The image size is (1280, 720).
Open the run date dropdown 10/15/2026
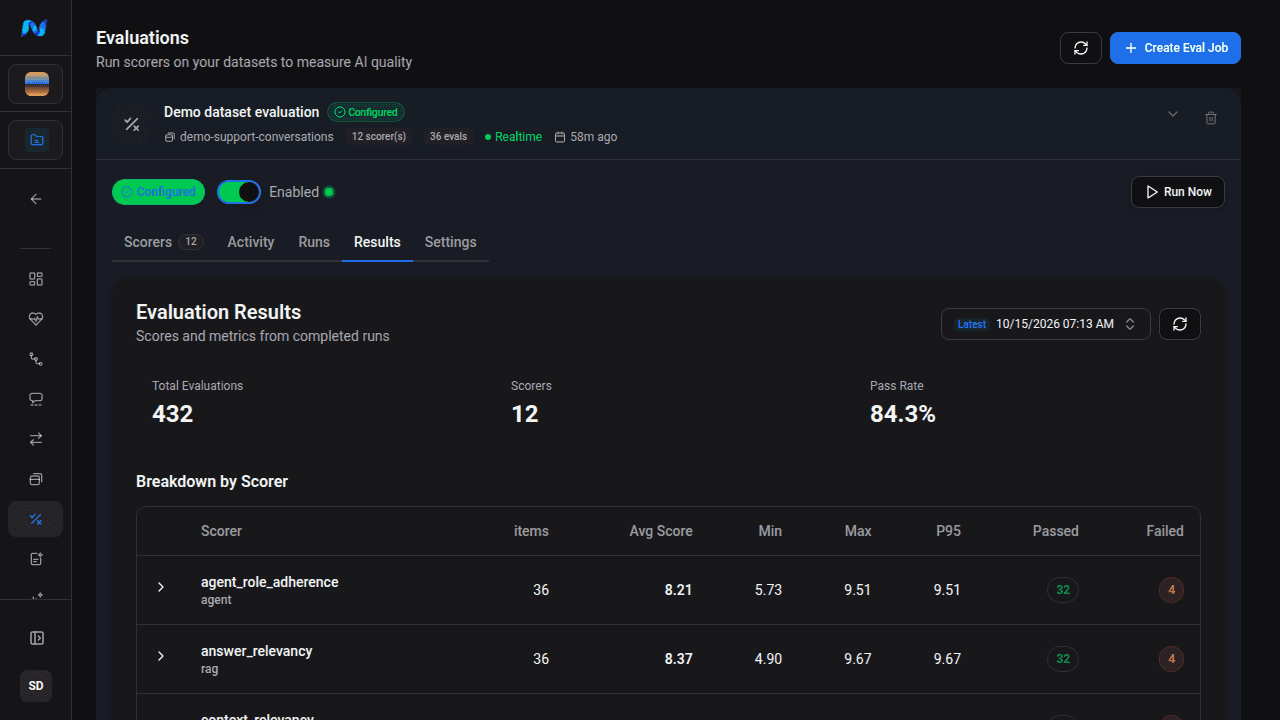pyautogui.click(x=1046, y=324)
